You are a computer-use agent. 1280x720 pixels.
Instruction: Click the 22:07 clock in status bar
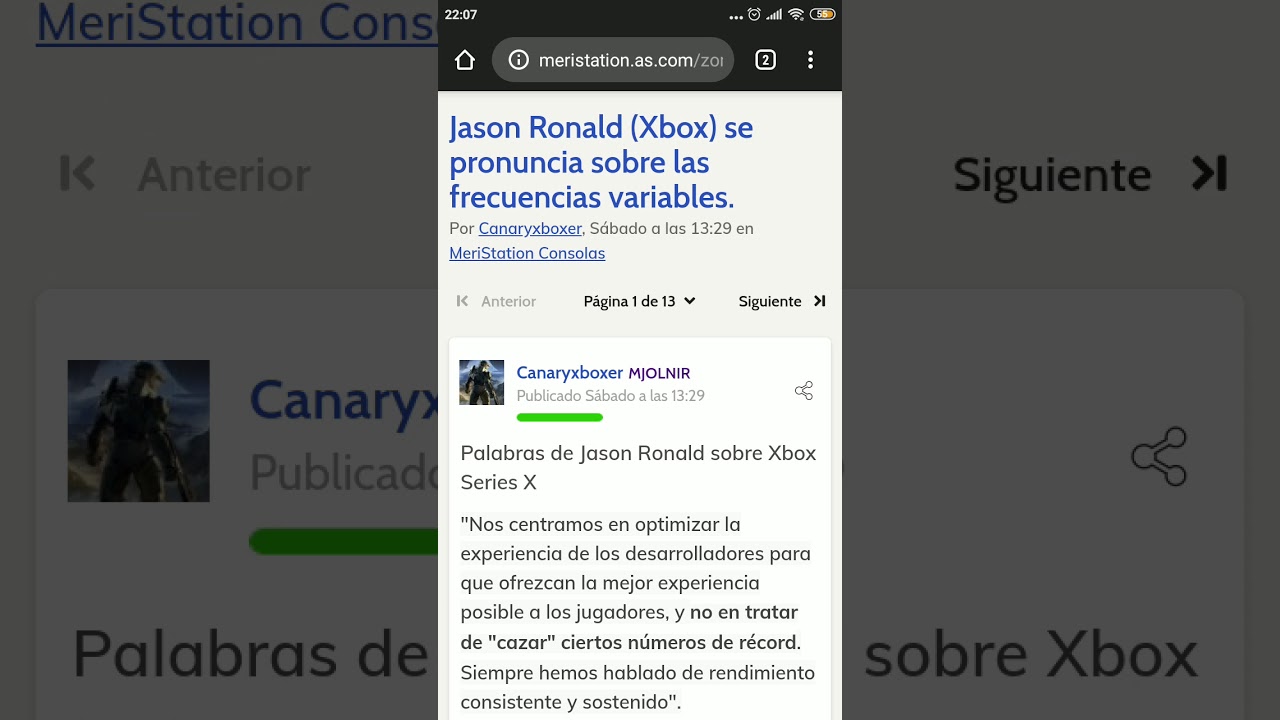(x=461, y=15)
